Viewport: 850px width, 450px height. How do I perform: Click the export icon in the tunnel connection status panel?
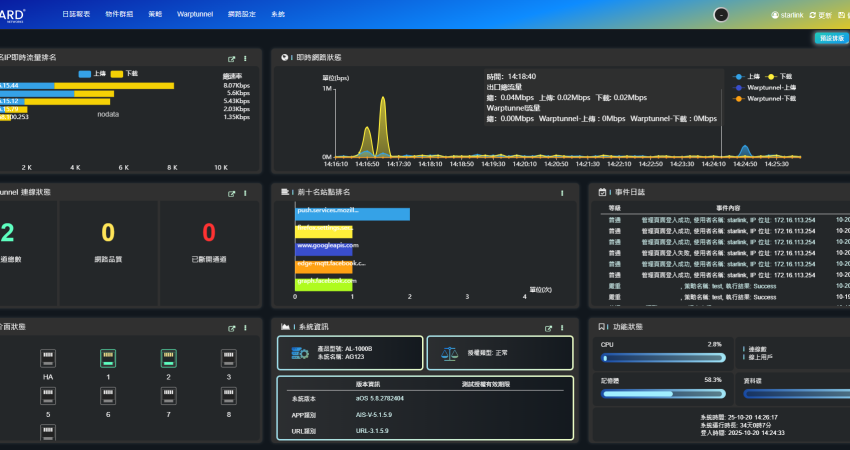tap(232, 193)
